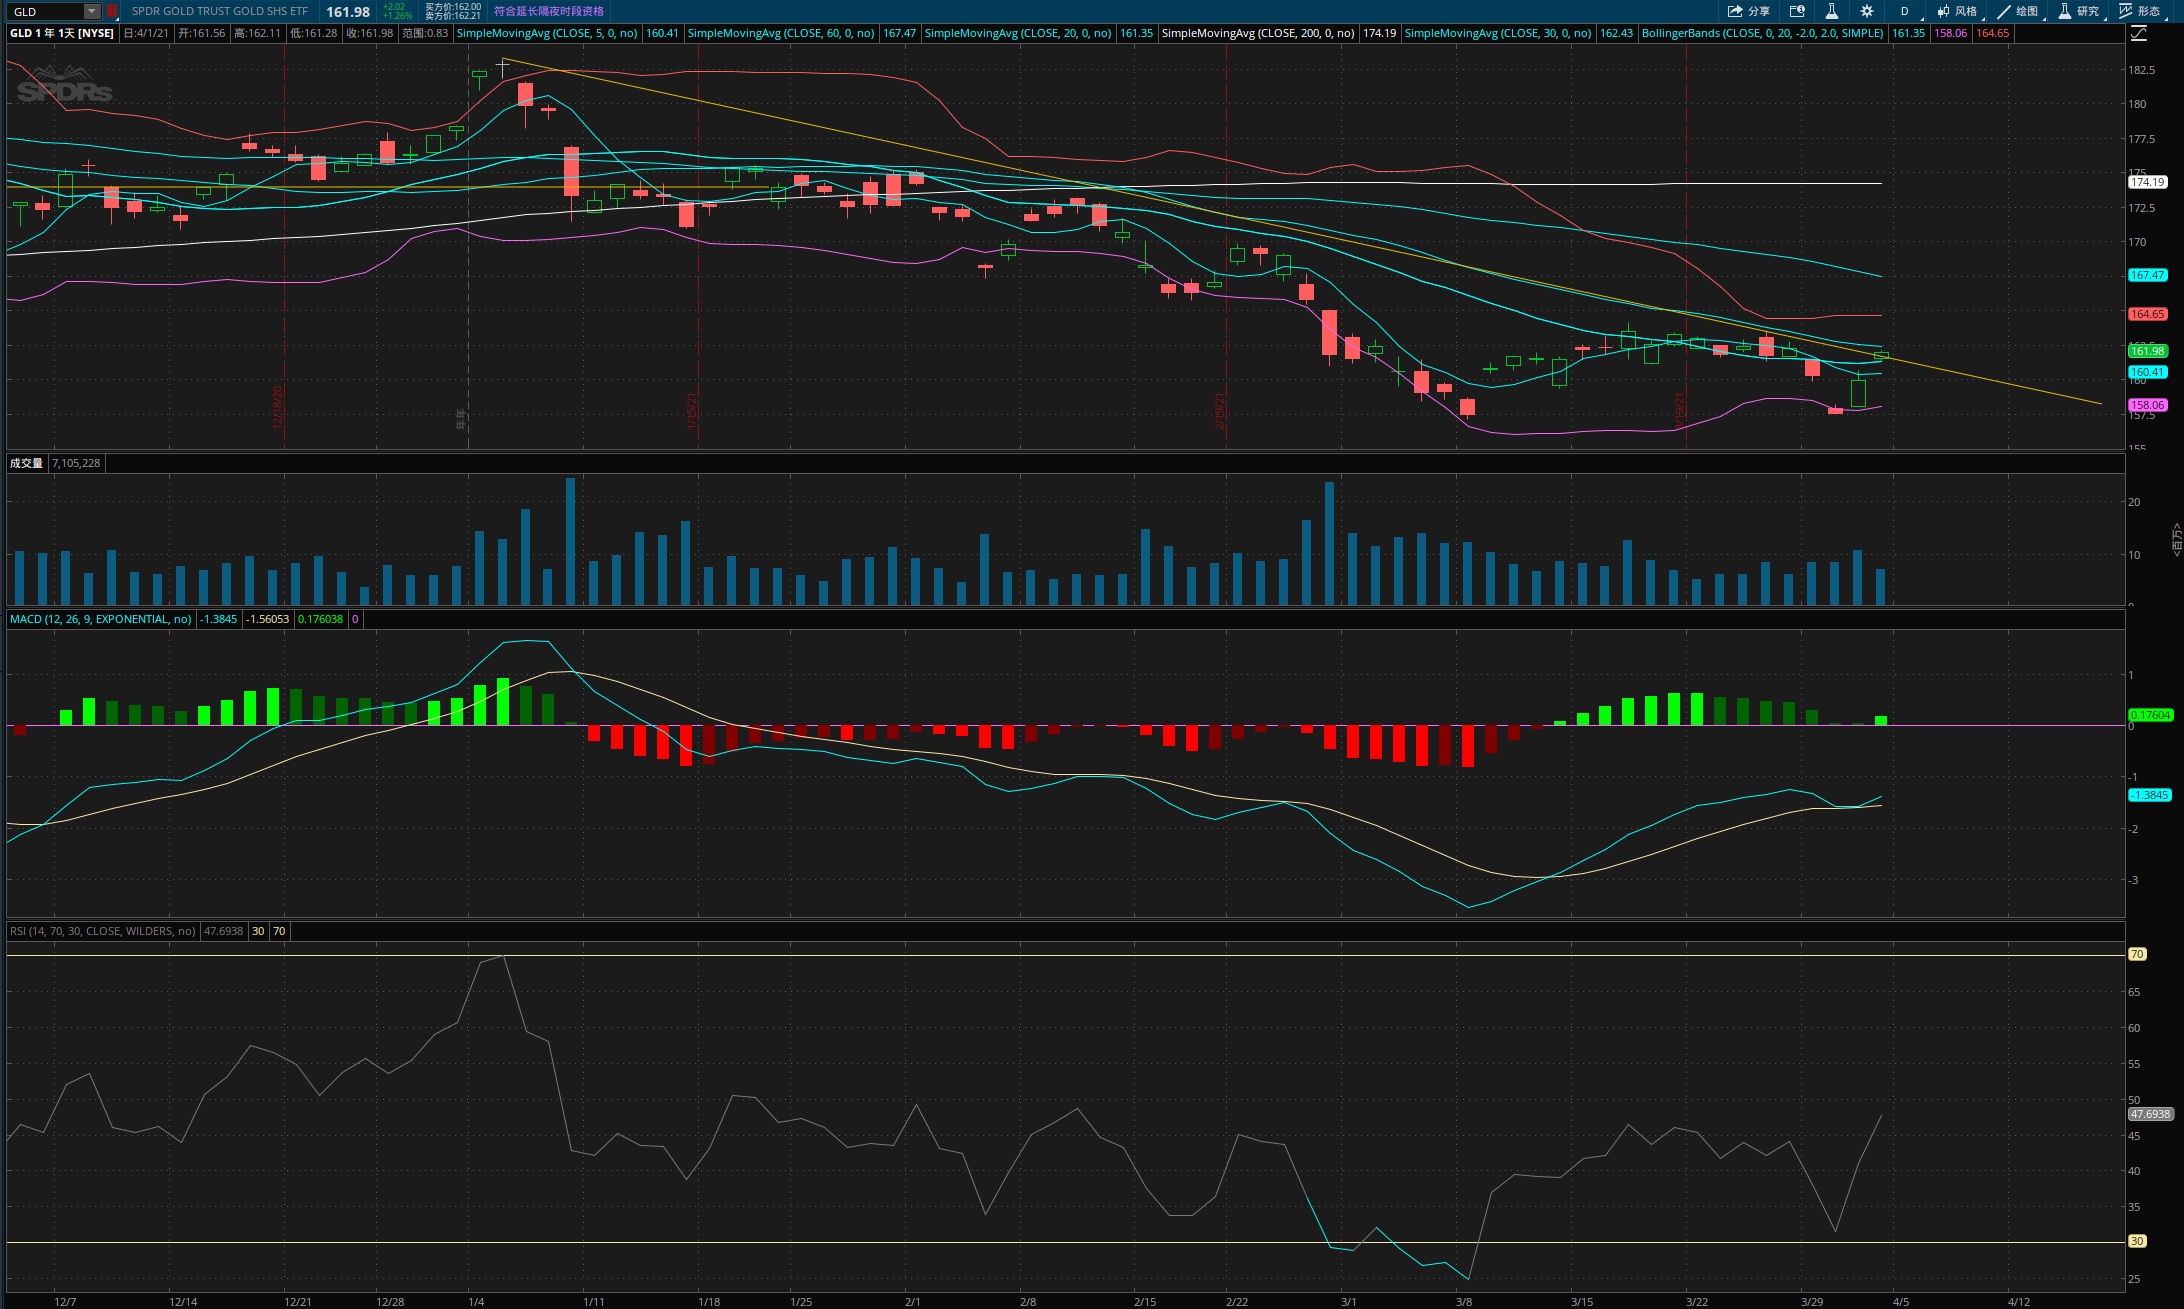Click the 高:162.11 high value
This screenshot has height=1309, width=2184.
(x=257, y=33)
